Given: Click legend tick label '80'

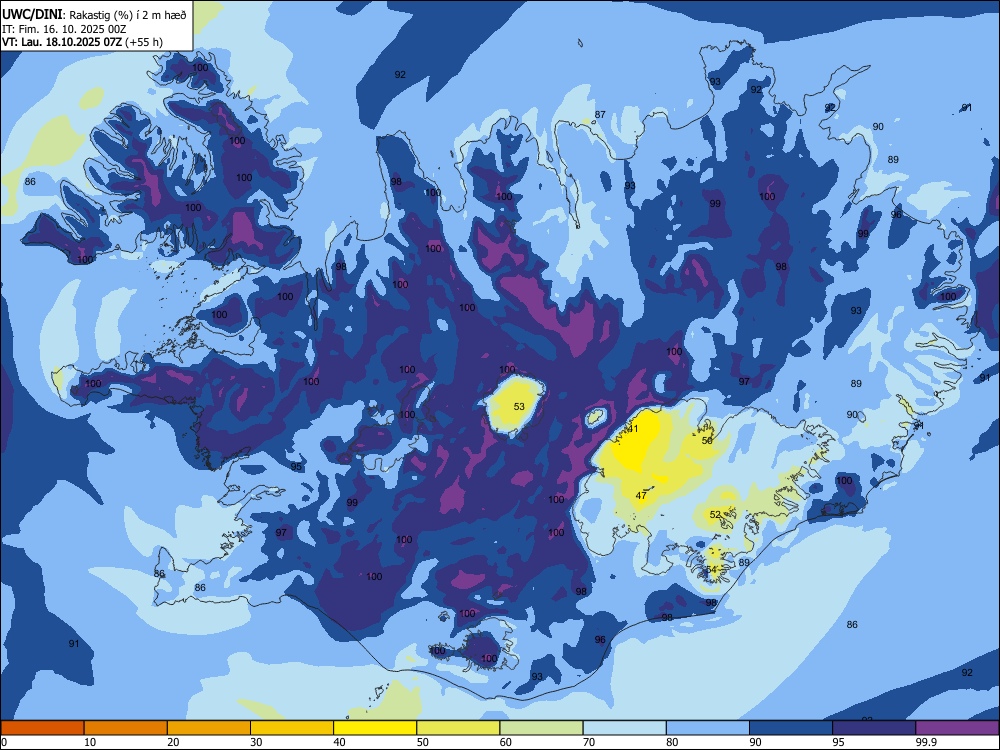Looking at the screenshot, I should click(x=672, y=742).
